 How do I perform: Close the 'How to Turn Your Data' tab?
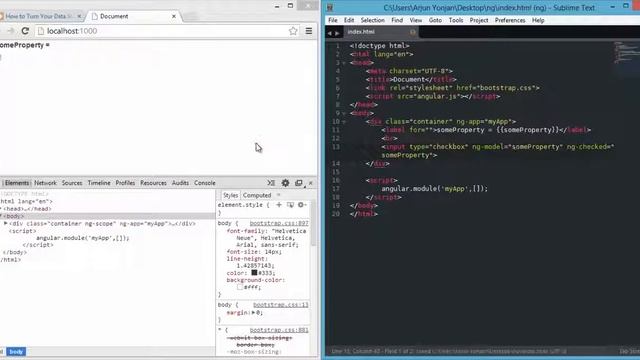pos(79,16)
